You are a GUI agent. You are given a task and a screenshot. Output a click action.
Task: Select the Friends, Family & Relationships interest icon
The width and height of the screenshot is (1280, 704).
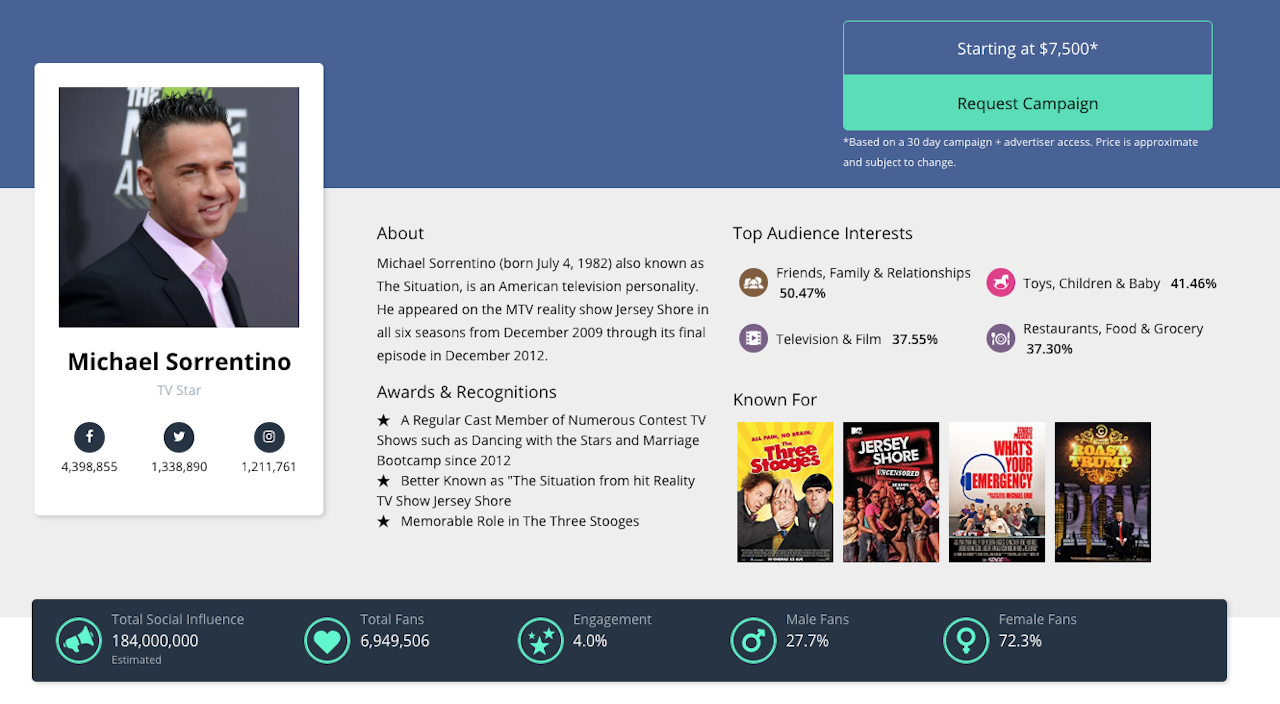tap(753, 283)
